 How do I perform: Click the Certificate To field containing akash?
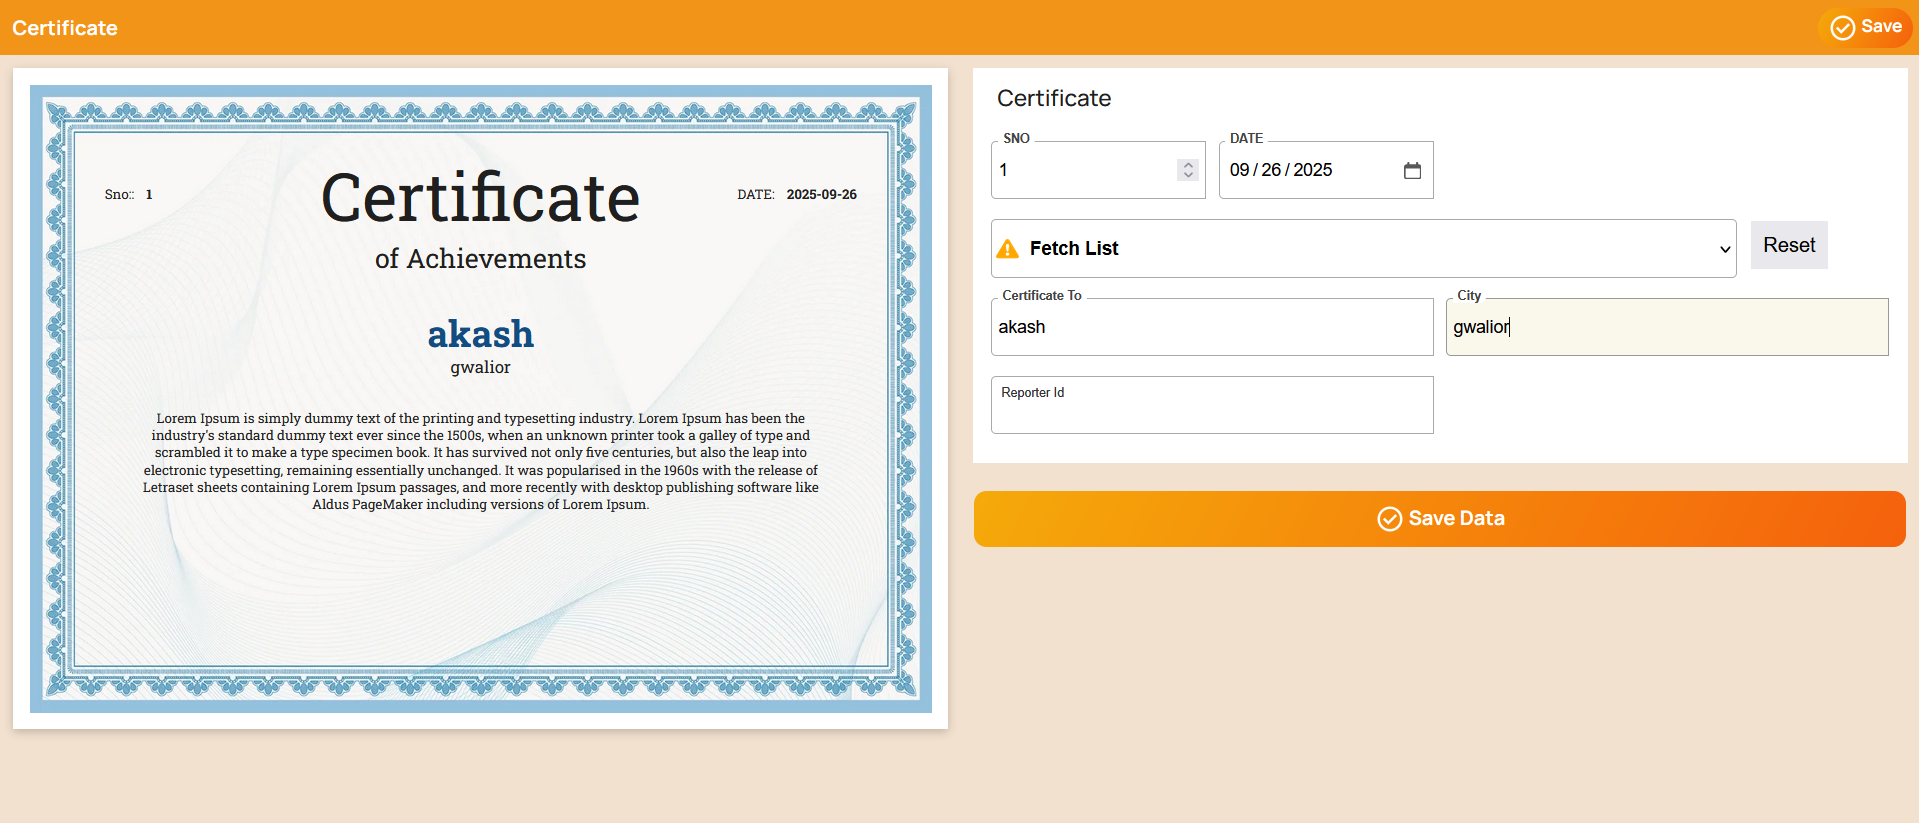1211,328
